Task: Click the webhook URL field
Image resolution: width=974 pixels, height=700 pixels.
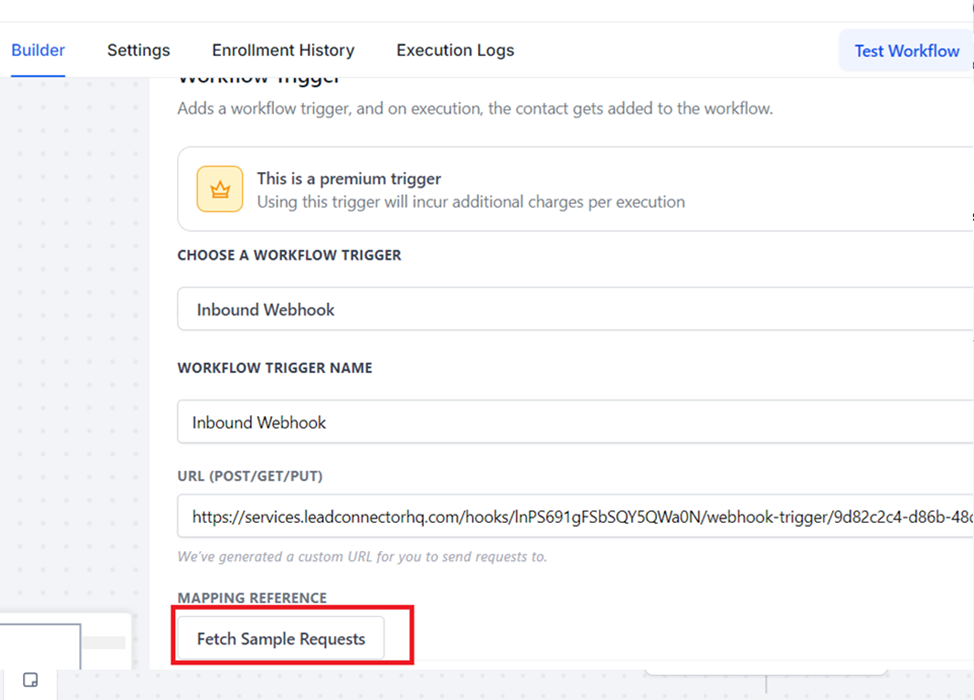Action: (x=575, y=518)
